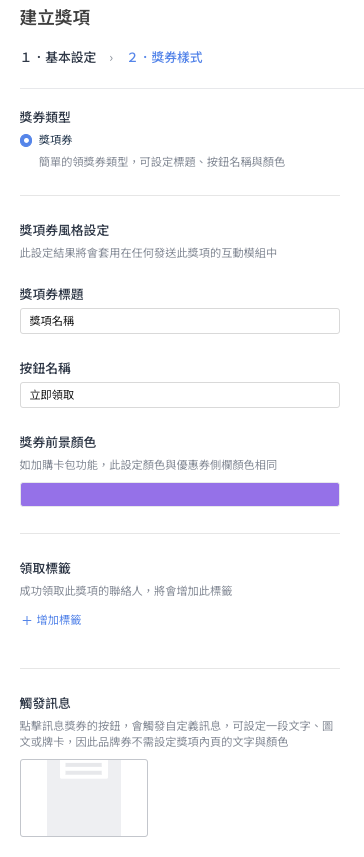Click the 獎項券風格設定 section heading

point(64,231)
